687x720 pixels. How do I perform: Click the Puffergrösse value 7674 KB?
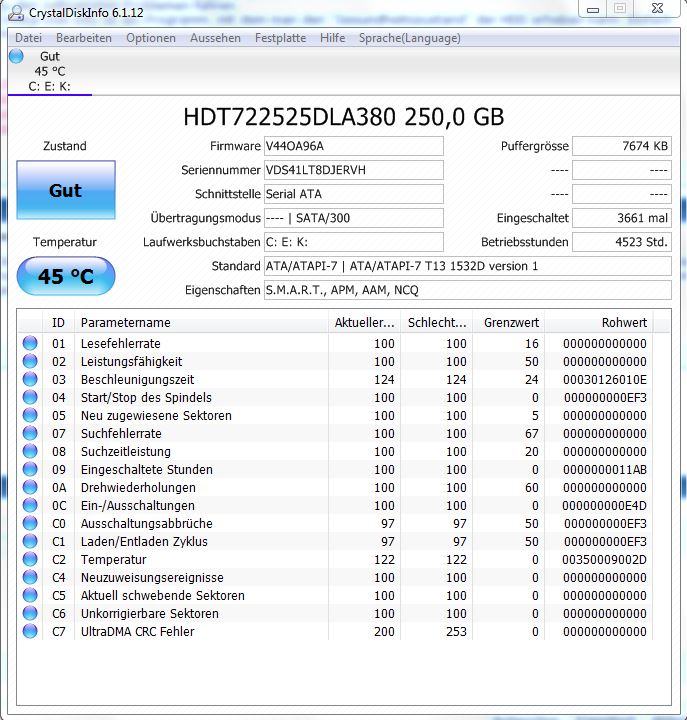[x=622, y=146]
